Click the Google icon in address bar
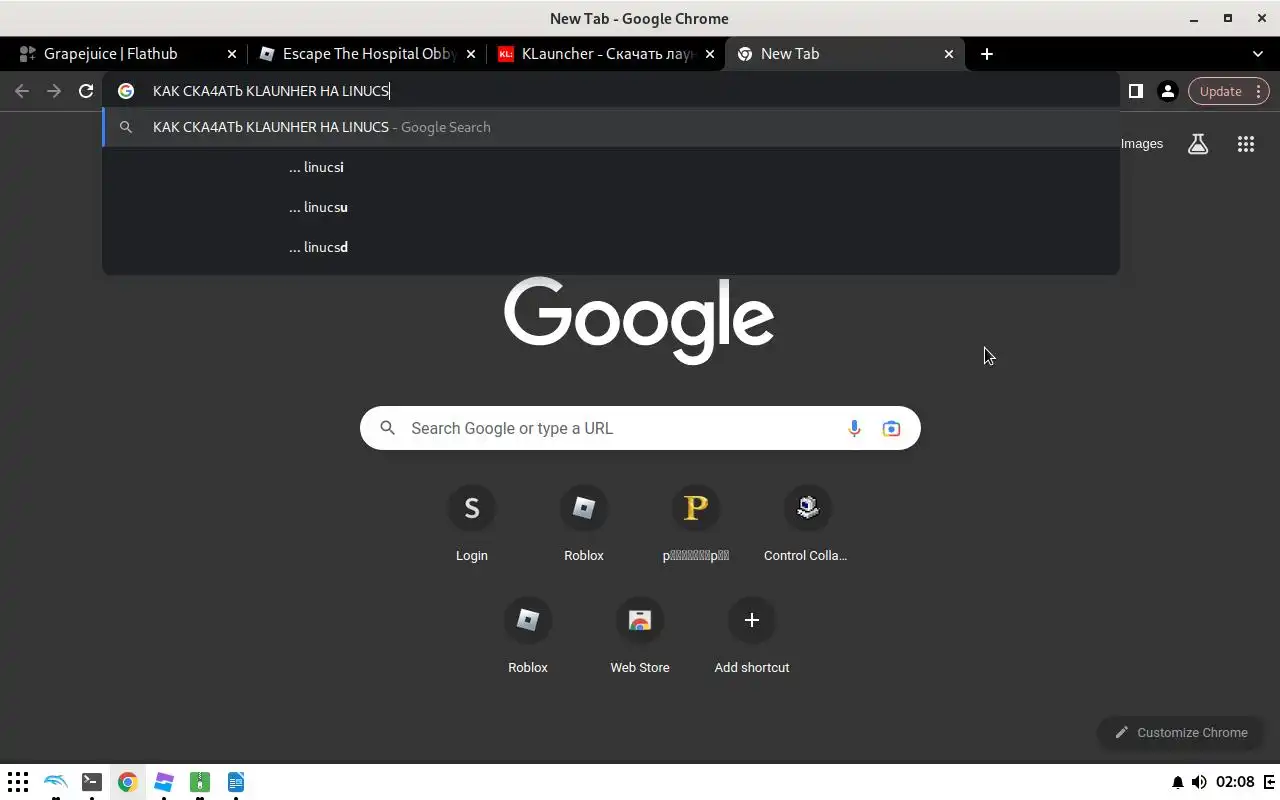The image size is (1280, 800). (x=126, y=91)
